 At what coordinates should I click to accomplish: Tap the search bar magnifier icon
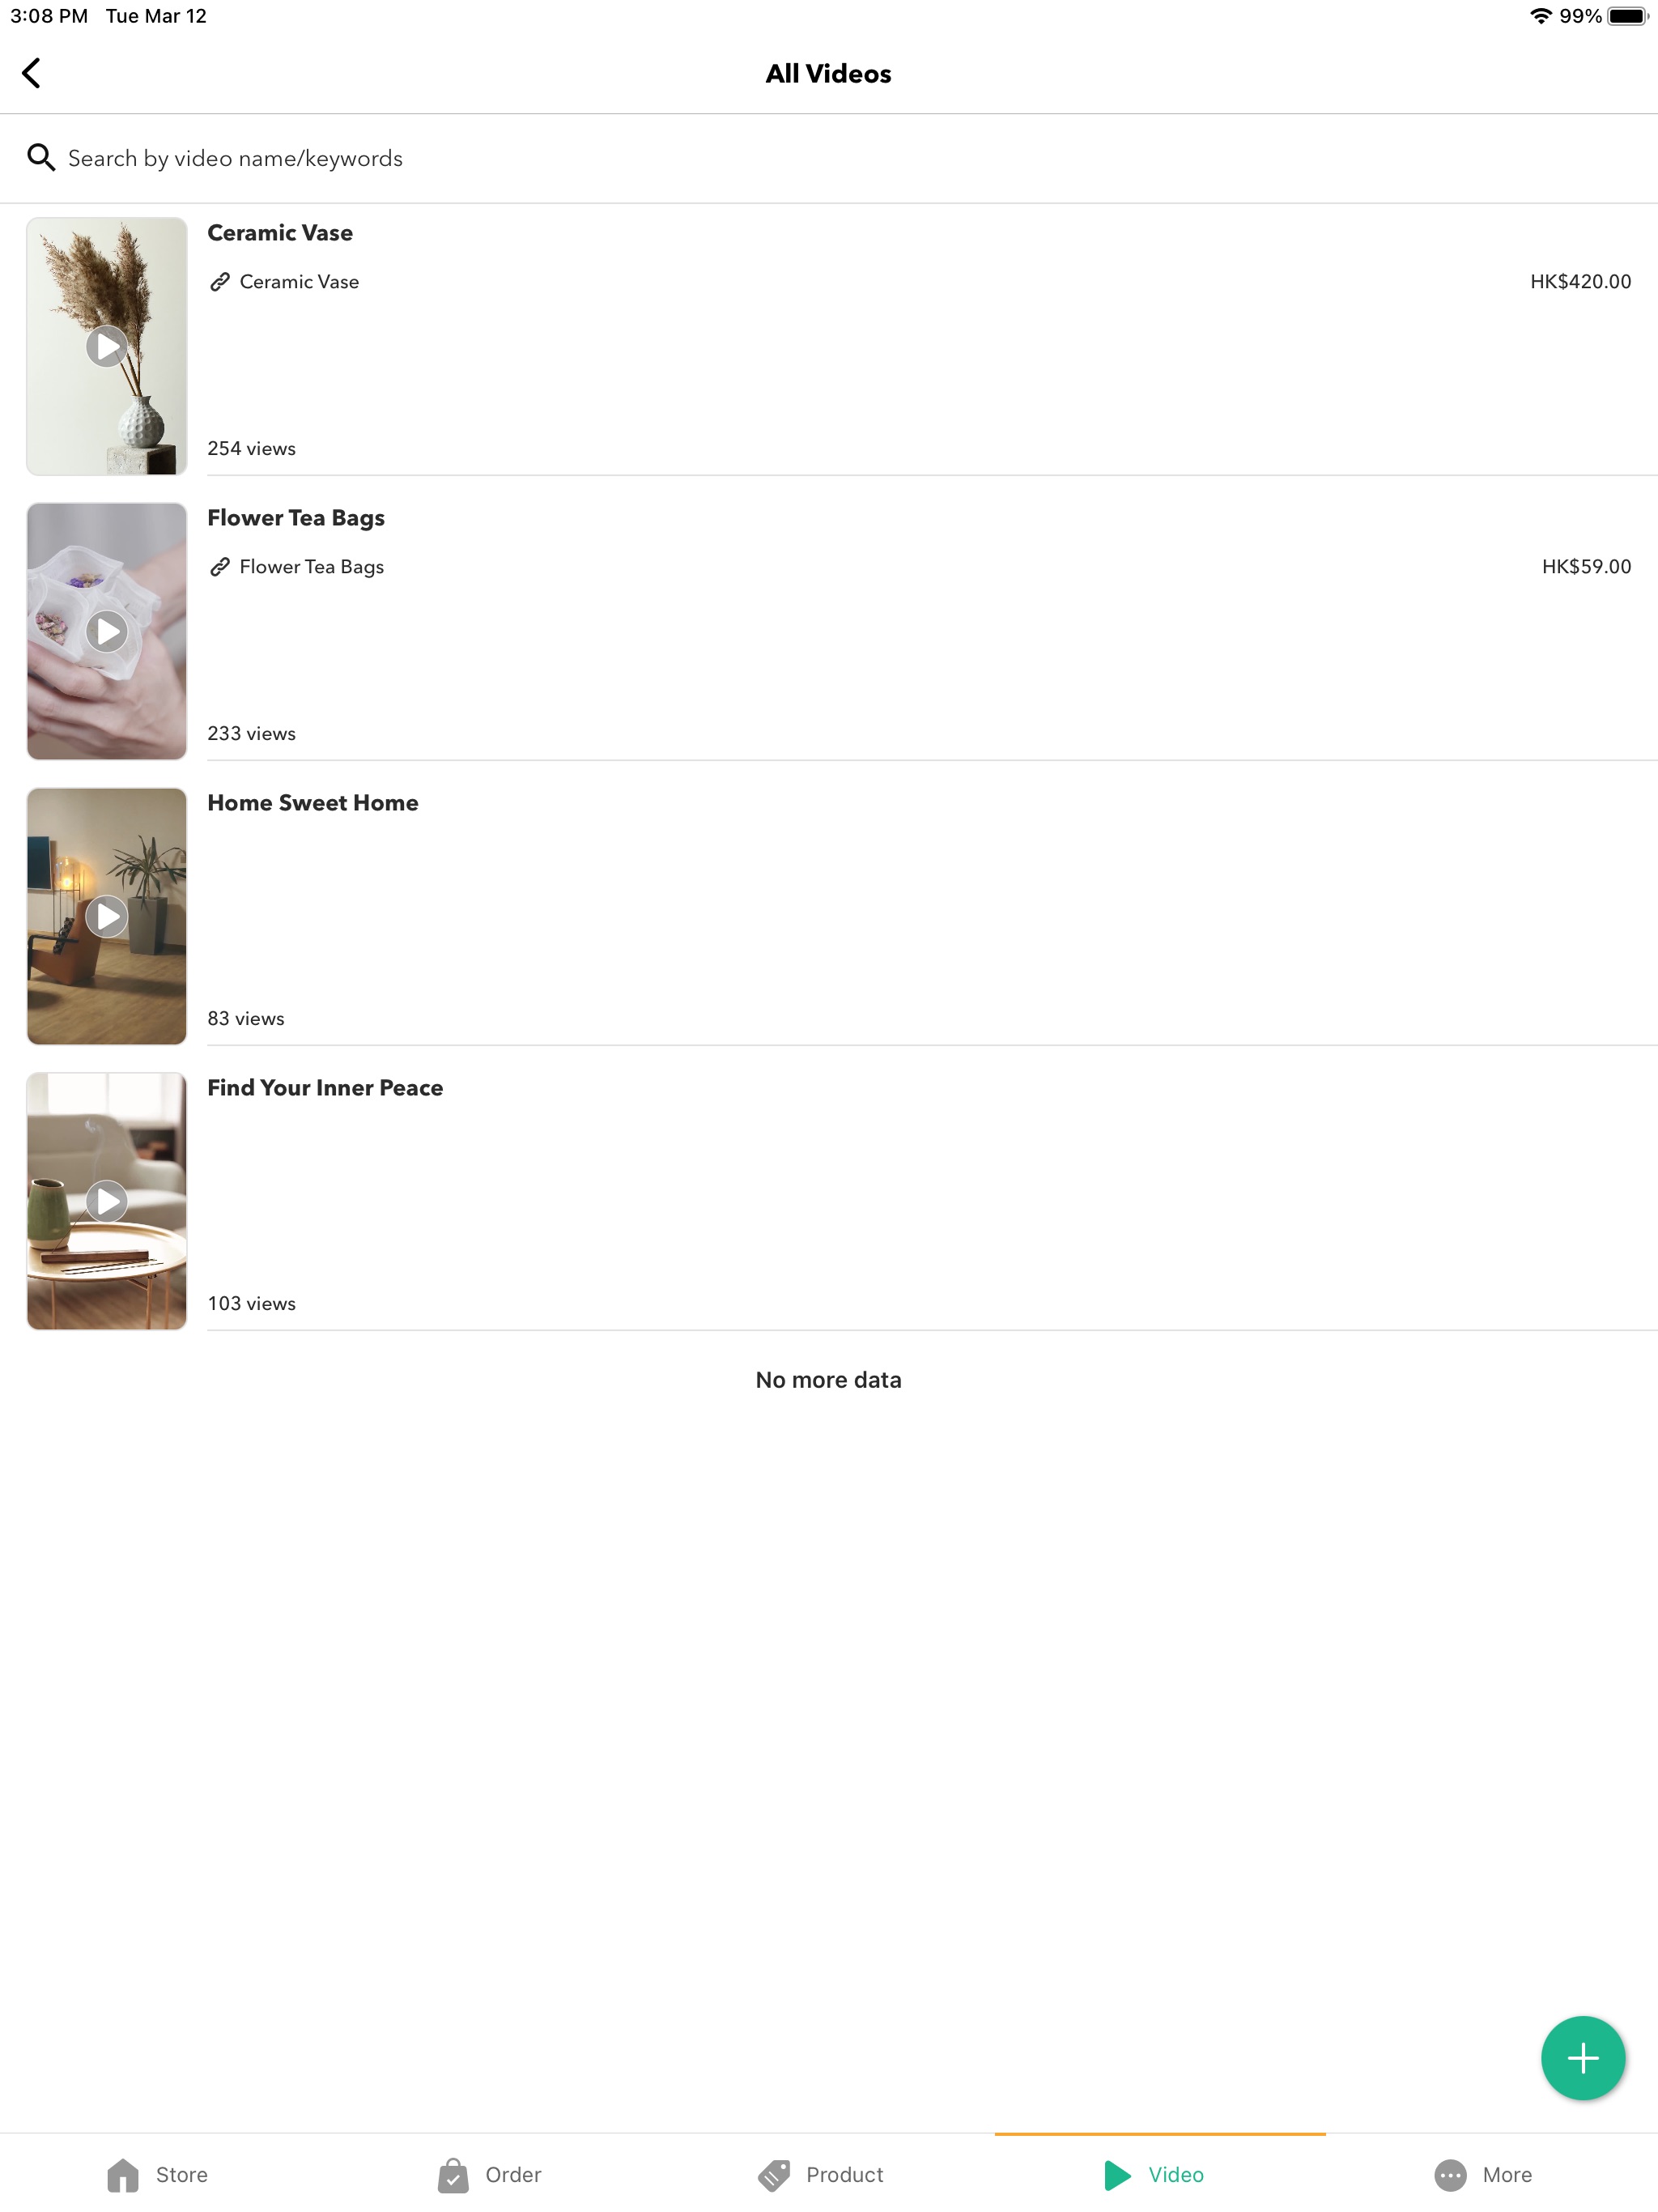[36, 159]
